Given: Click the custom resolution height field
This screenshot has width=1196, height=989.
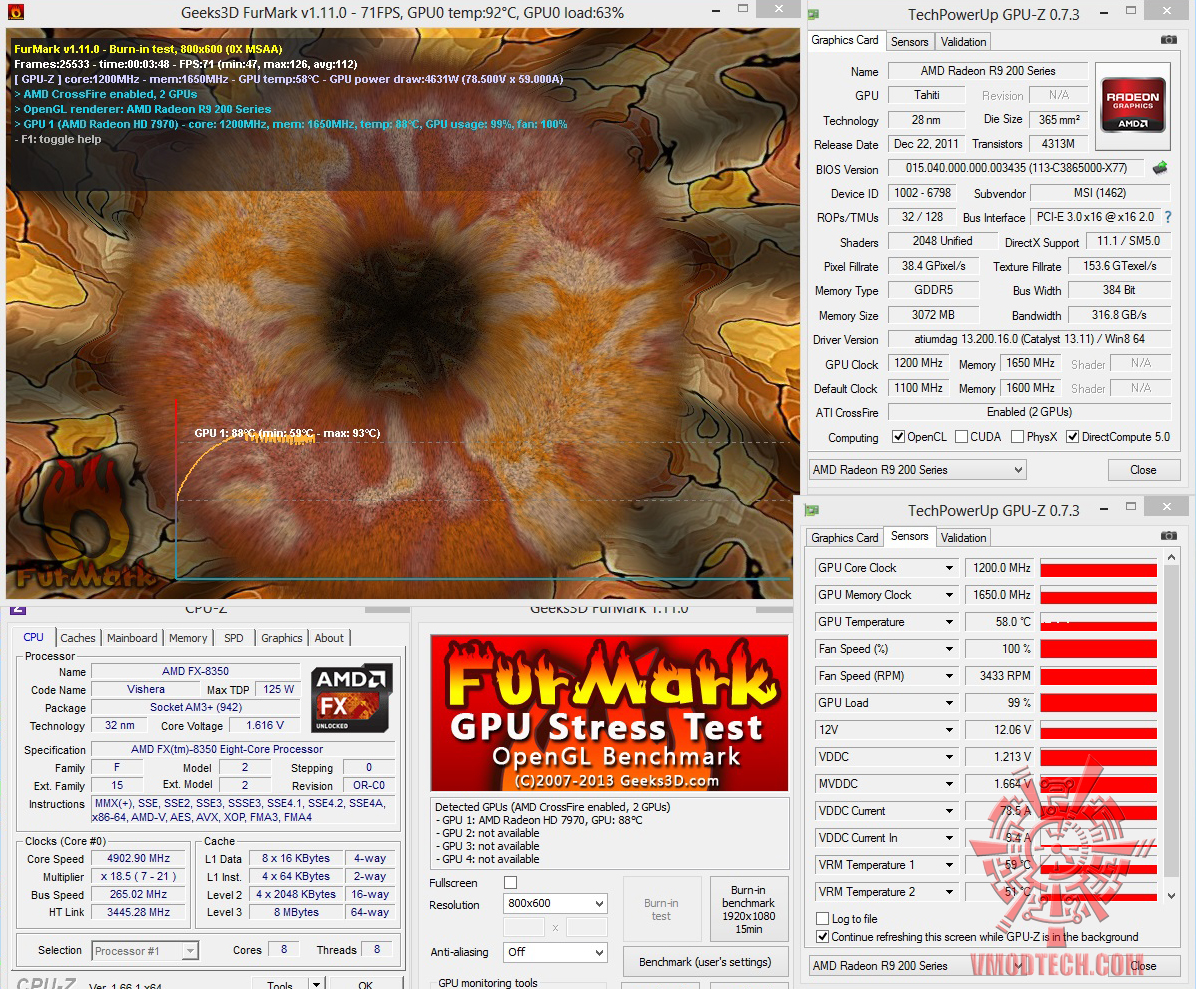Looking at the screenshot, I should click(x=587, y=927).
